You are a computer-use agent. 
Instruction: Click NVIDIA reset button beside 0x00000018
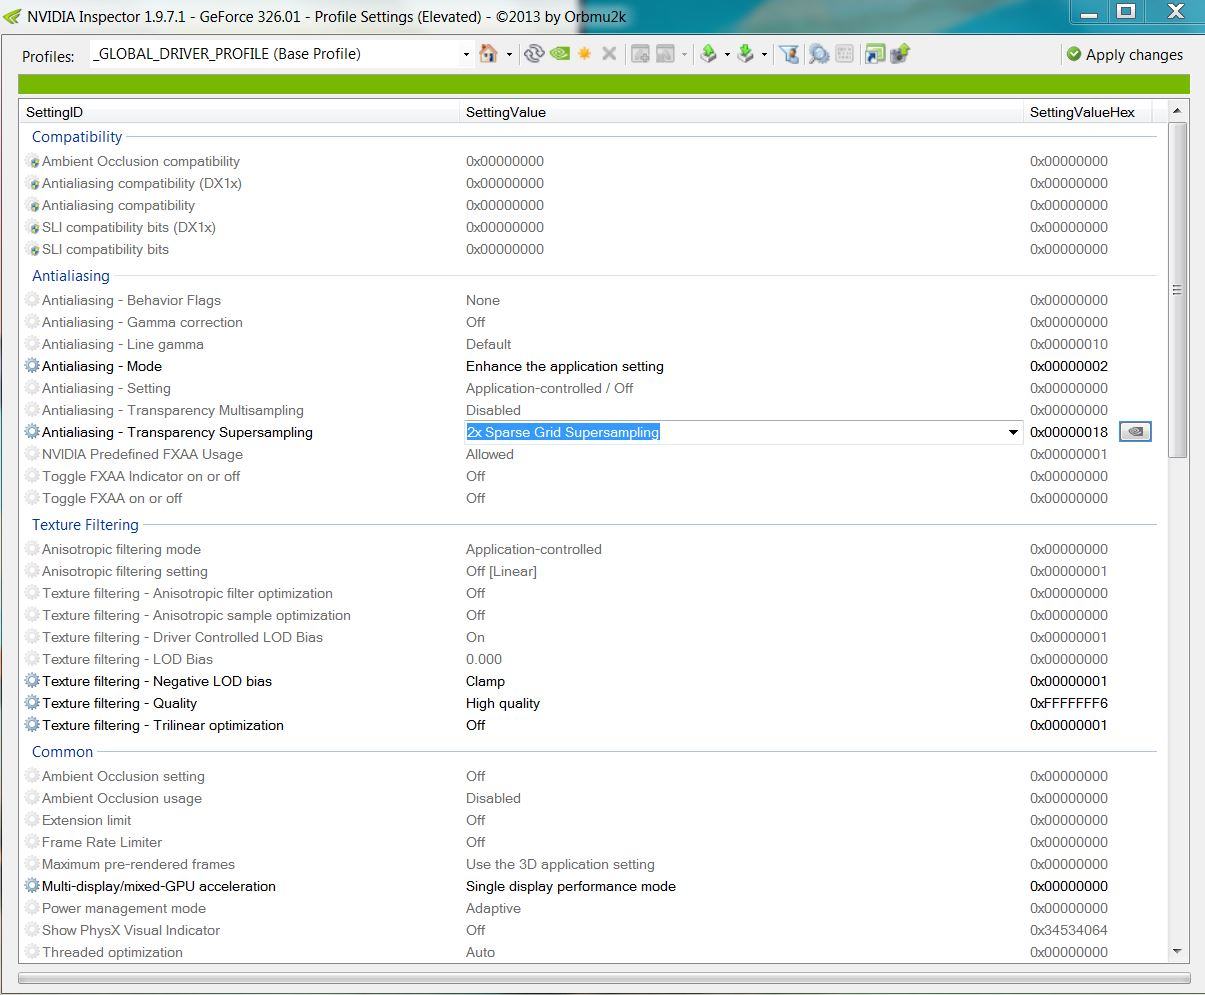(1135, 432)
